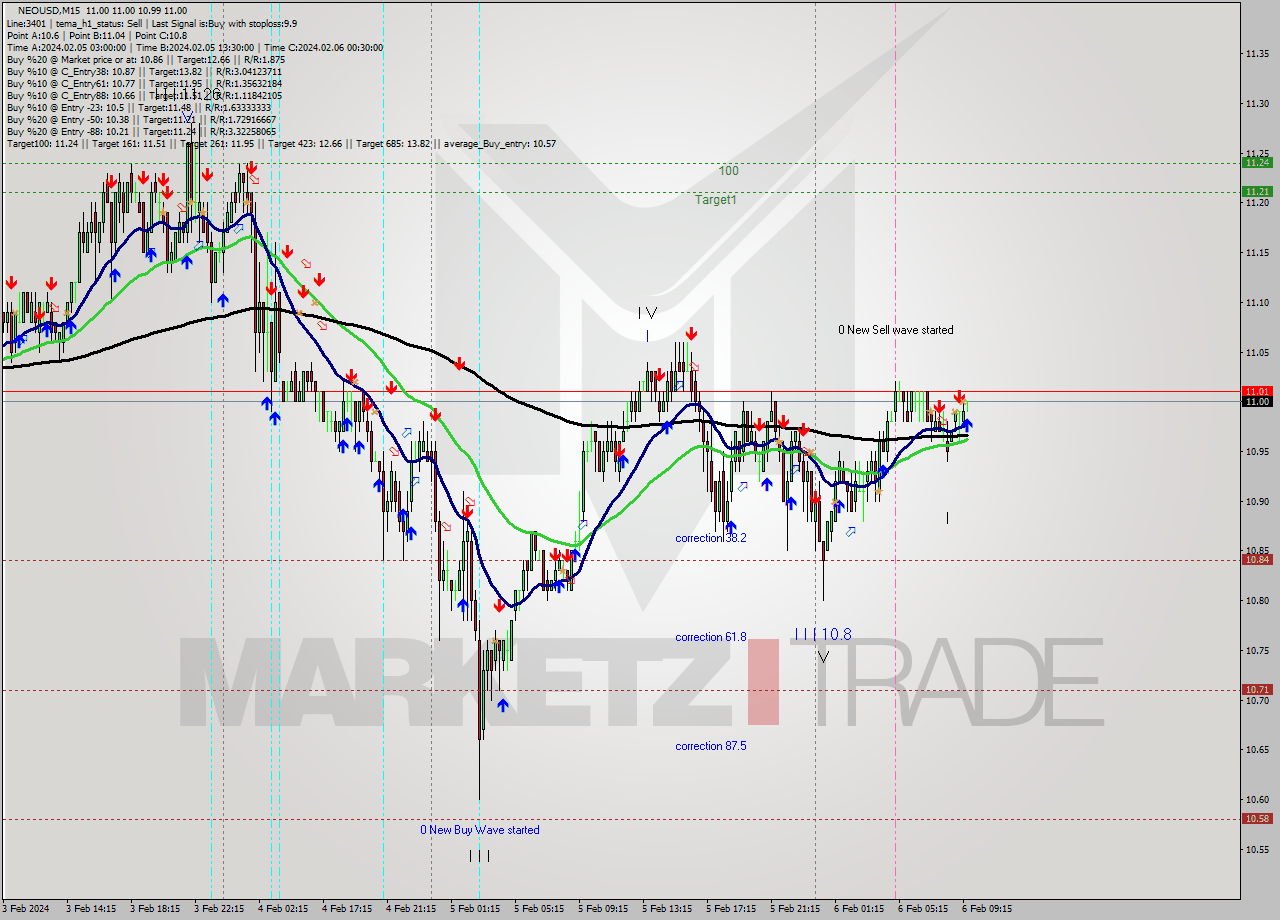The image size is (1280, 920).
Task: Click the 'Target1' level label
Action: 716,200
